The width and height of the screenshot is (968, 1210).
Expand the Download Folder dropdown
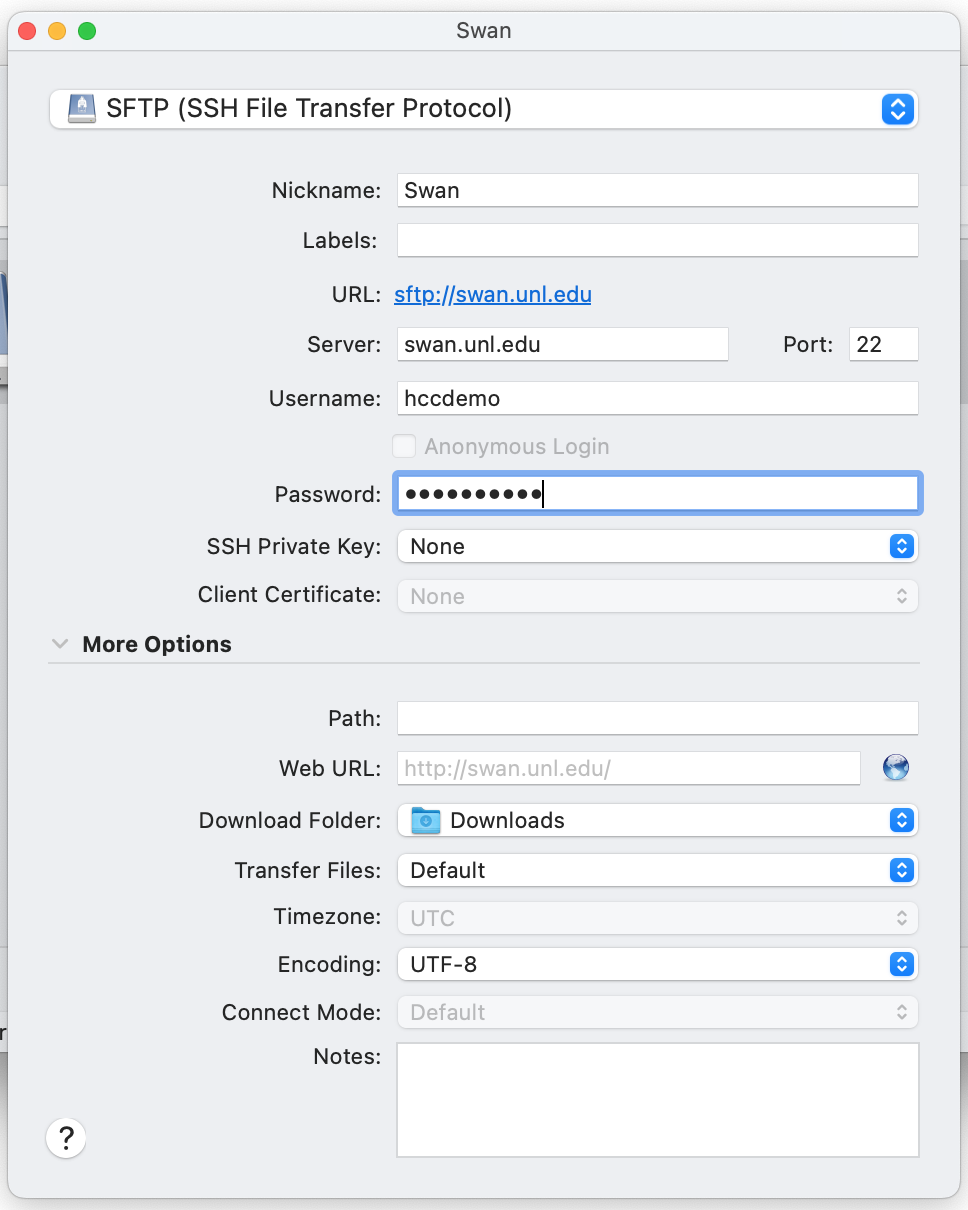tap(656, 820)
